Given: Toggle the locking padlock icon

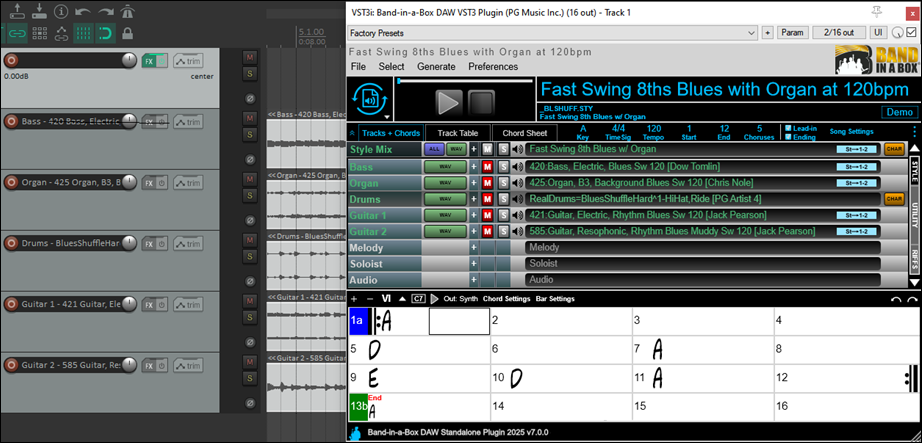Looking at the screenshot, I should pos(127,34).
